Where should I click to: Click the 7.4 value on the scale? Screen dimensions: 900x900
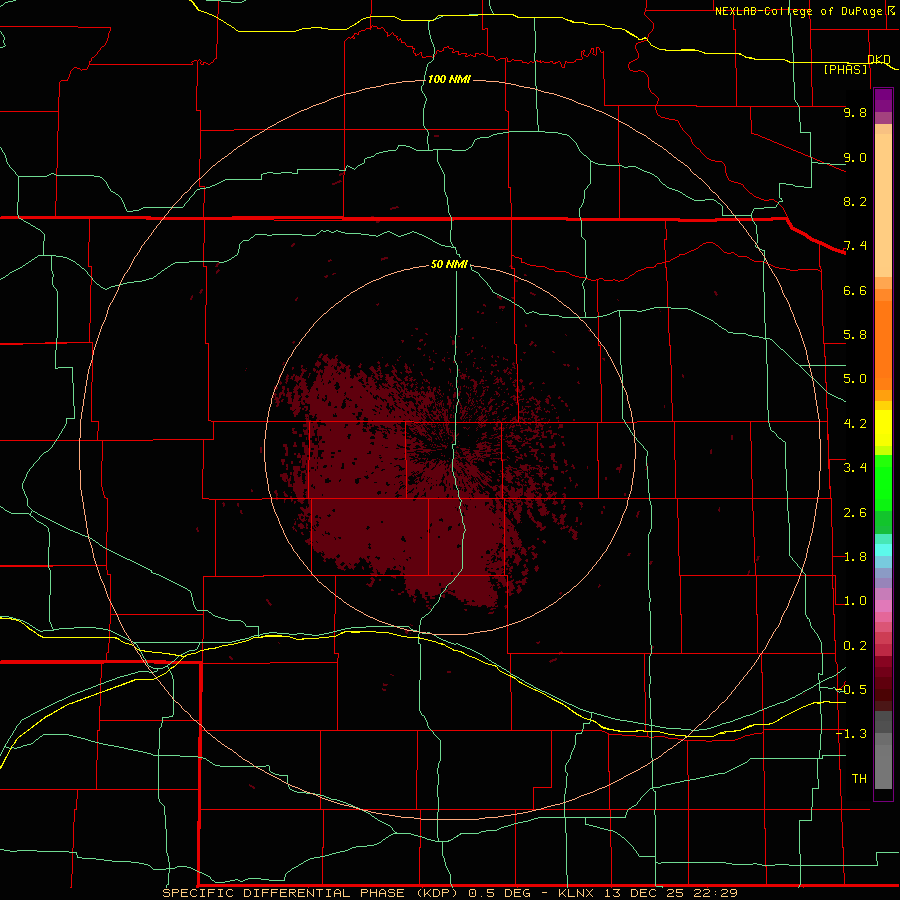click(x=855, y=246)
